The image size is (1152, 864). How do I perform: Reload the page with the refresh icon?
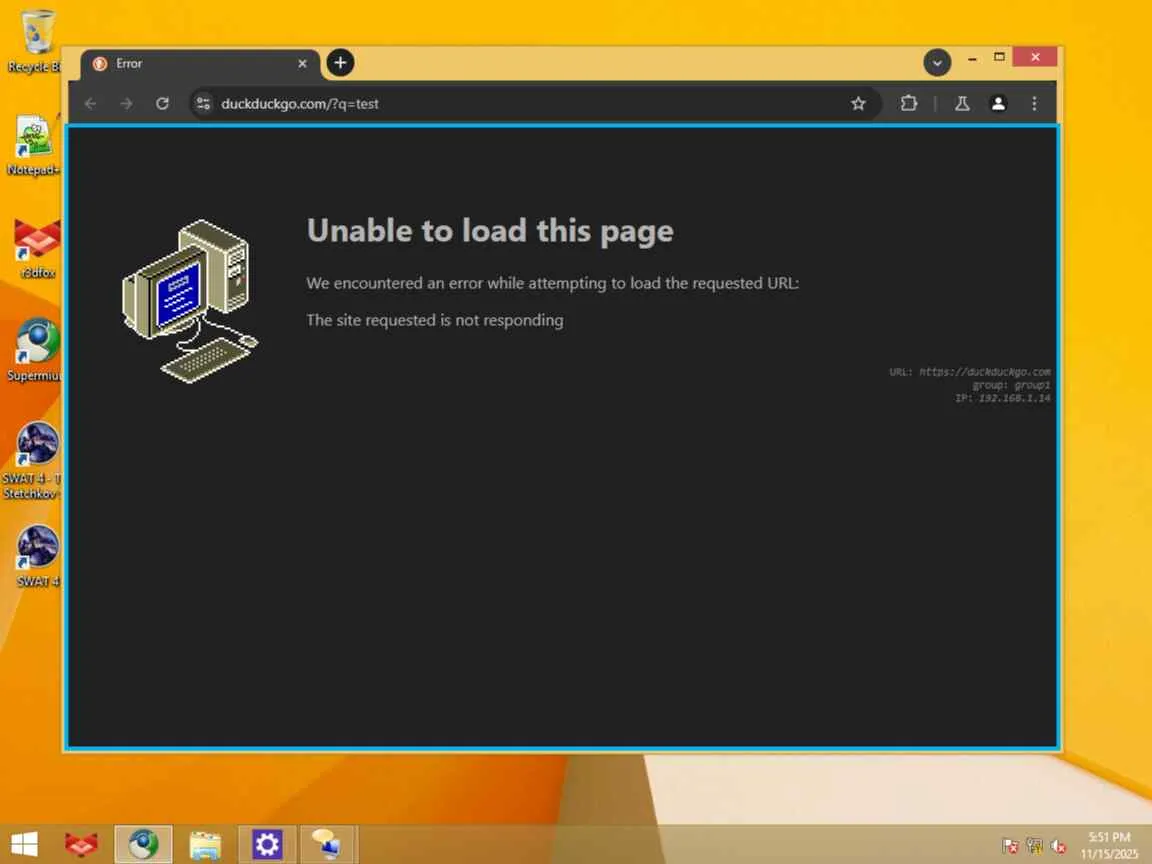pos(162,104)
